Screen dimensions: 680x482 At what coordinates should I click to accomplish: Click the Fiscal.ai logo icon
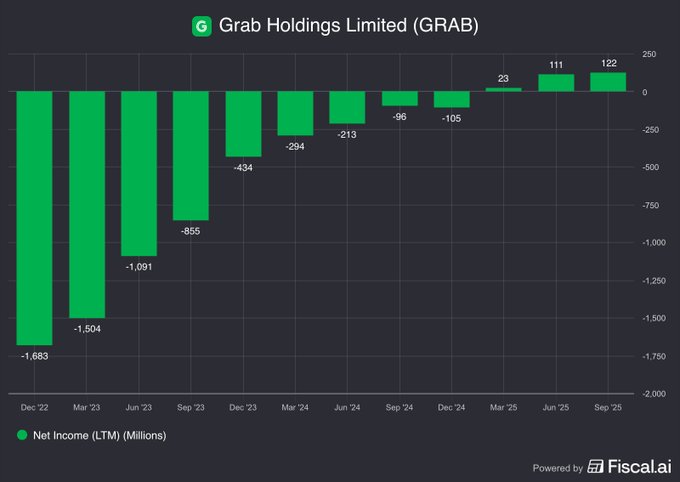click(595, 467)
